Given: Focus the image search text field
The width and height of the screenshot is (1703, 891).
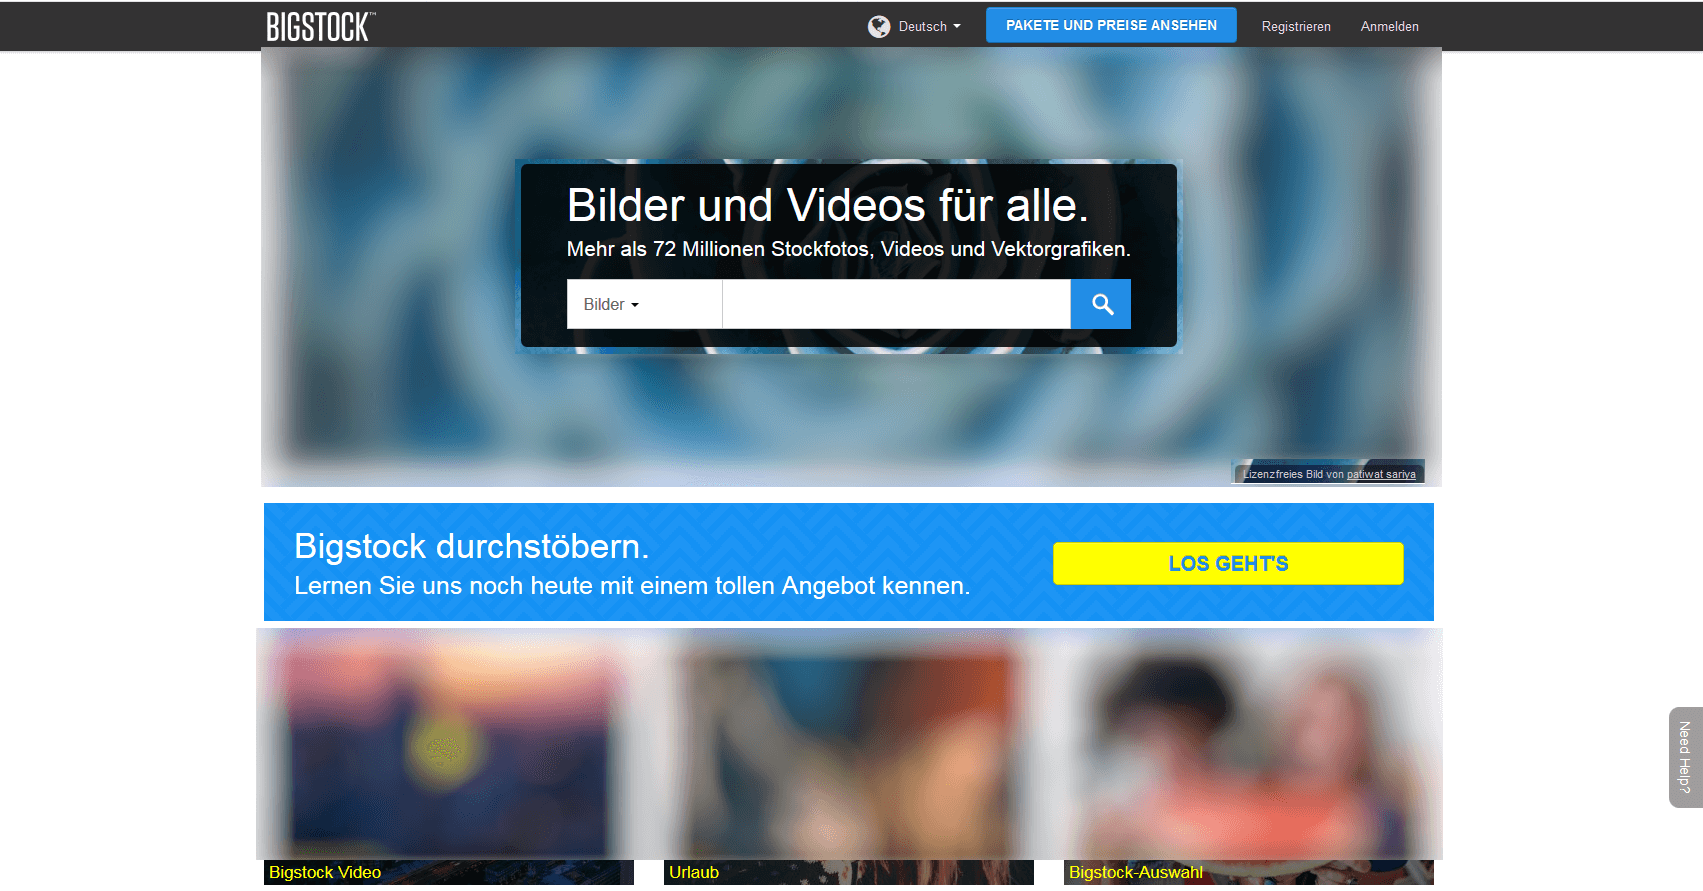Looking at the screenshot, I should point(896,304).
